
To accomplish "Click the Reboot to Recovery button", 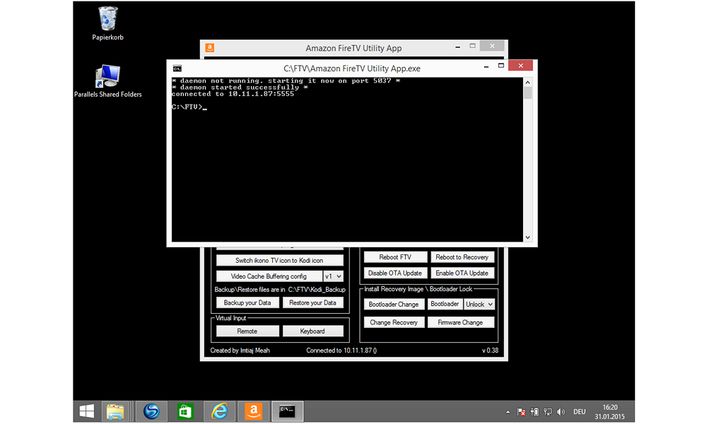I will click(x=462, y=257).
